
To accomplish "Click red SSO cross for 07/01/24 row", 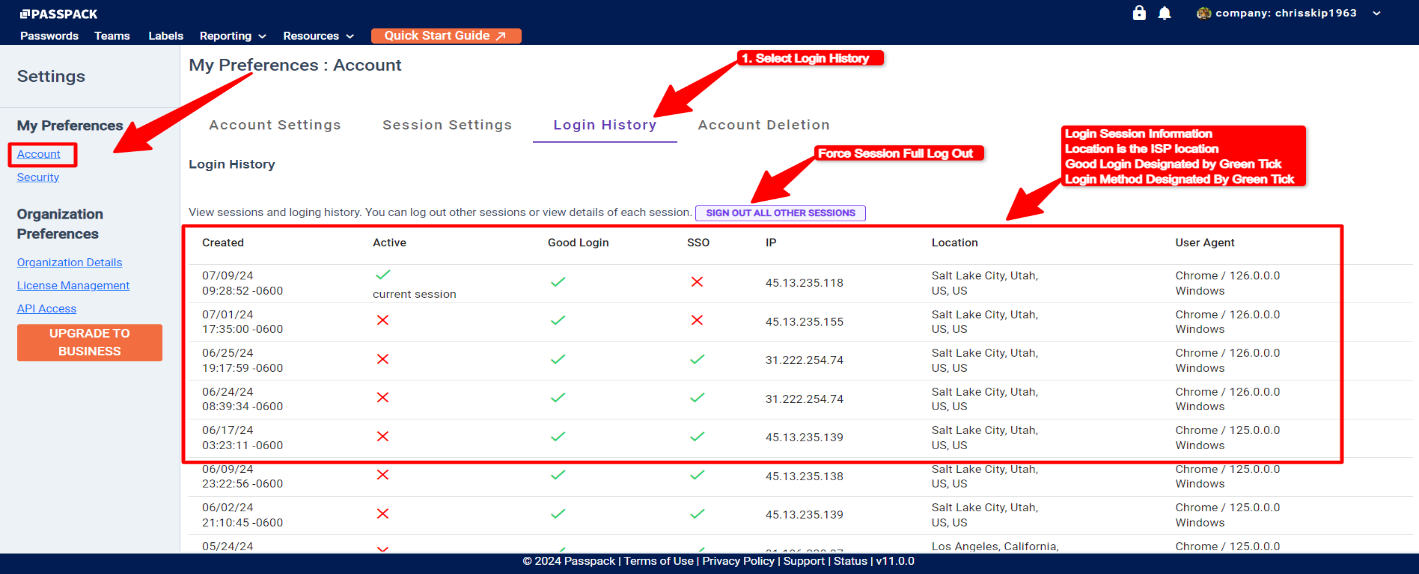I will coord(697,320).
